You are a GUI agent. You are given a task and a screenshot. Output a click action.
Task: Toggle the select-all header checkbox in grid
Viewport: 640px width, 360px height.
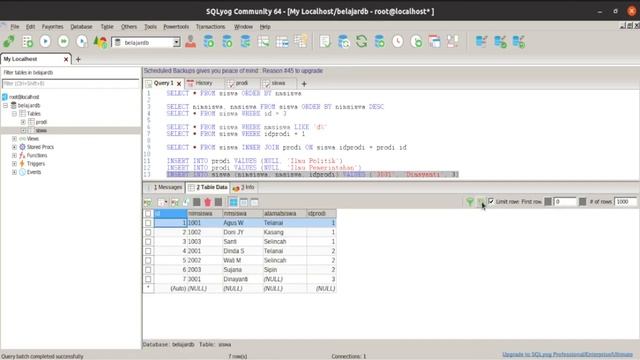pyautogui.click(x=148, y=213)
